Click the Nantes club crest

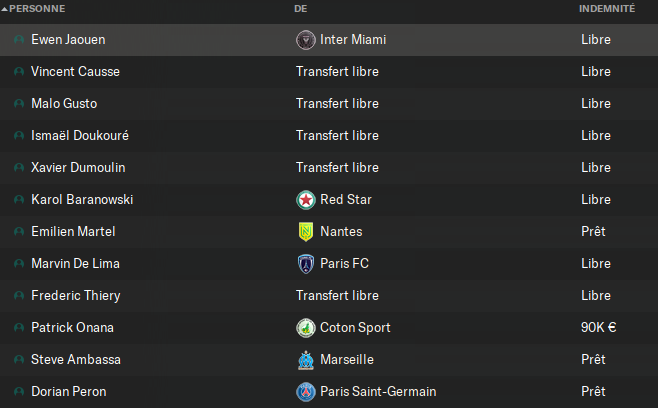306,232
